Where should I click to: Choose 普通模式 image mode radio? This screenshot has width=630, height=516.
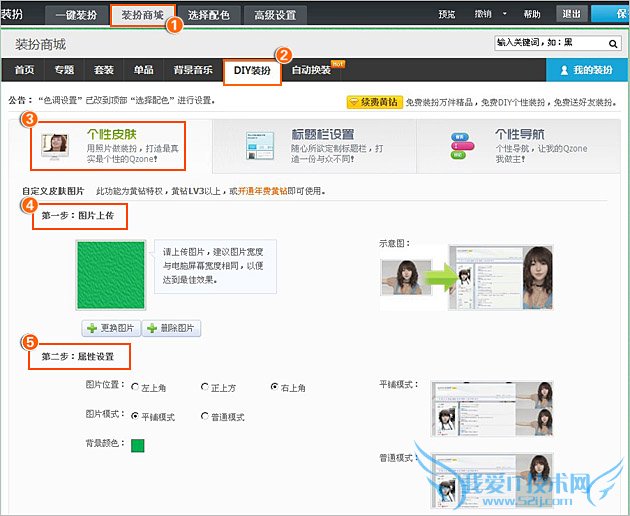[204, 416]
